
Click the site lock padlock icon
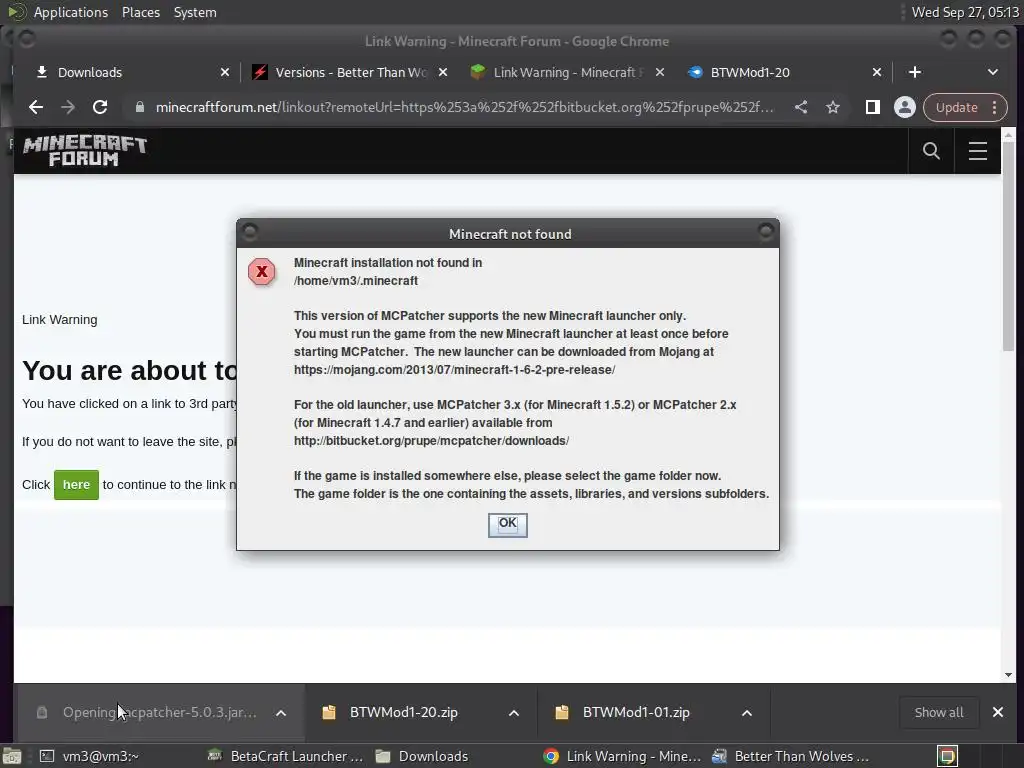(139, 107)
